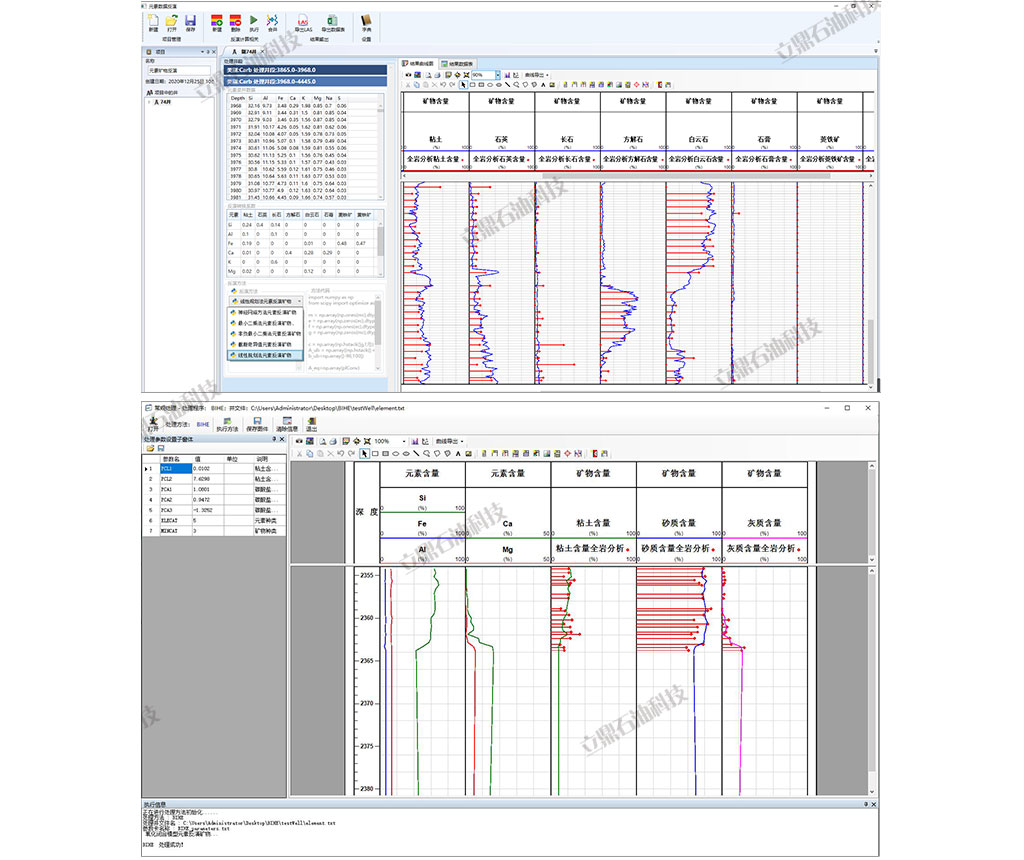Open 90% zoom dropdown in top plot toolbar

[498, 75]
